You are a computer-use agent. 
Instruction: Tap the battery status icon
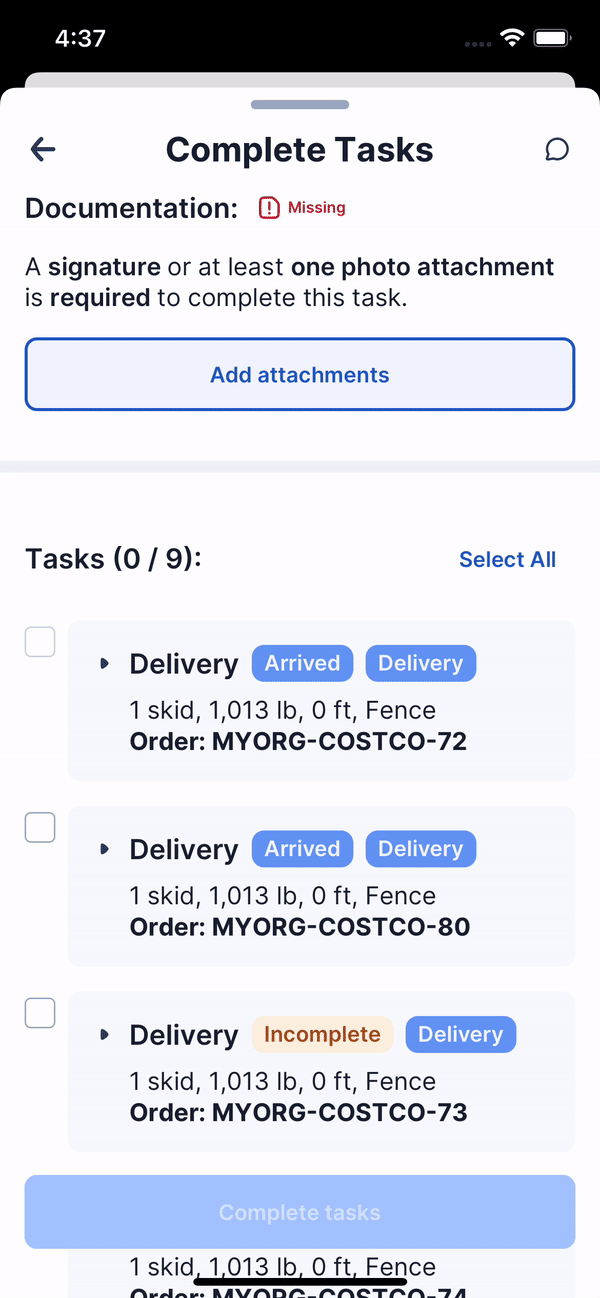pos(552,38)
